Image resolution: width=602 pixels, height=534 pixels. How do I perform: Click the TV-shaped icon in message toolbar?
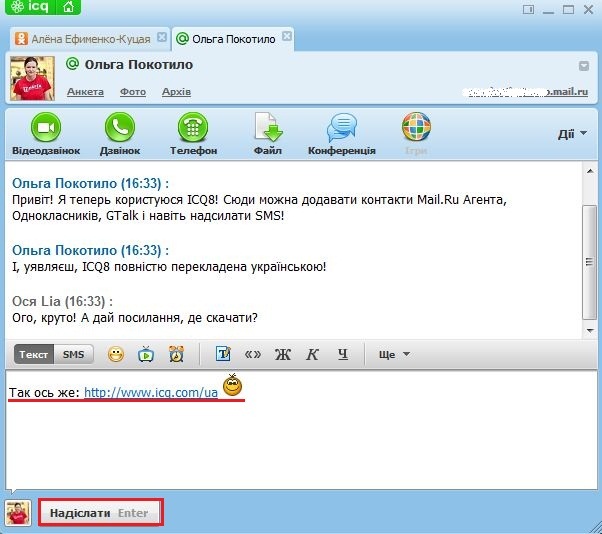pos(146,354)
